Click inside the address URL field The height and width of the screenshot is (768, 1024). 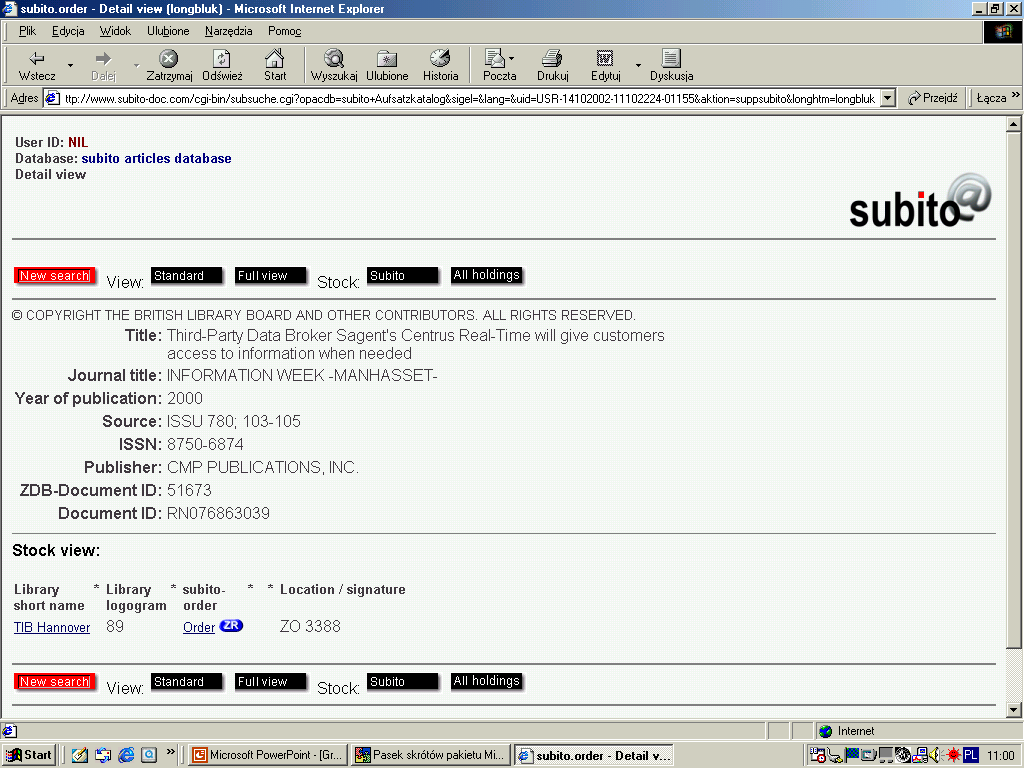pyautogui.click(x=470, y=99)
